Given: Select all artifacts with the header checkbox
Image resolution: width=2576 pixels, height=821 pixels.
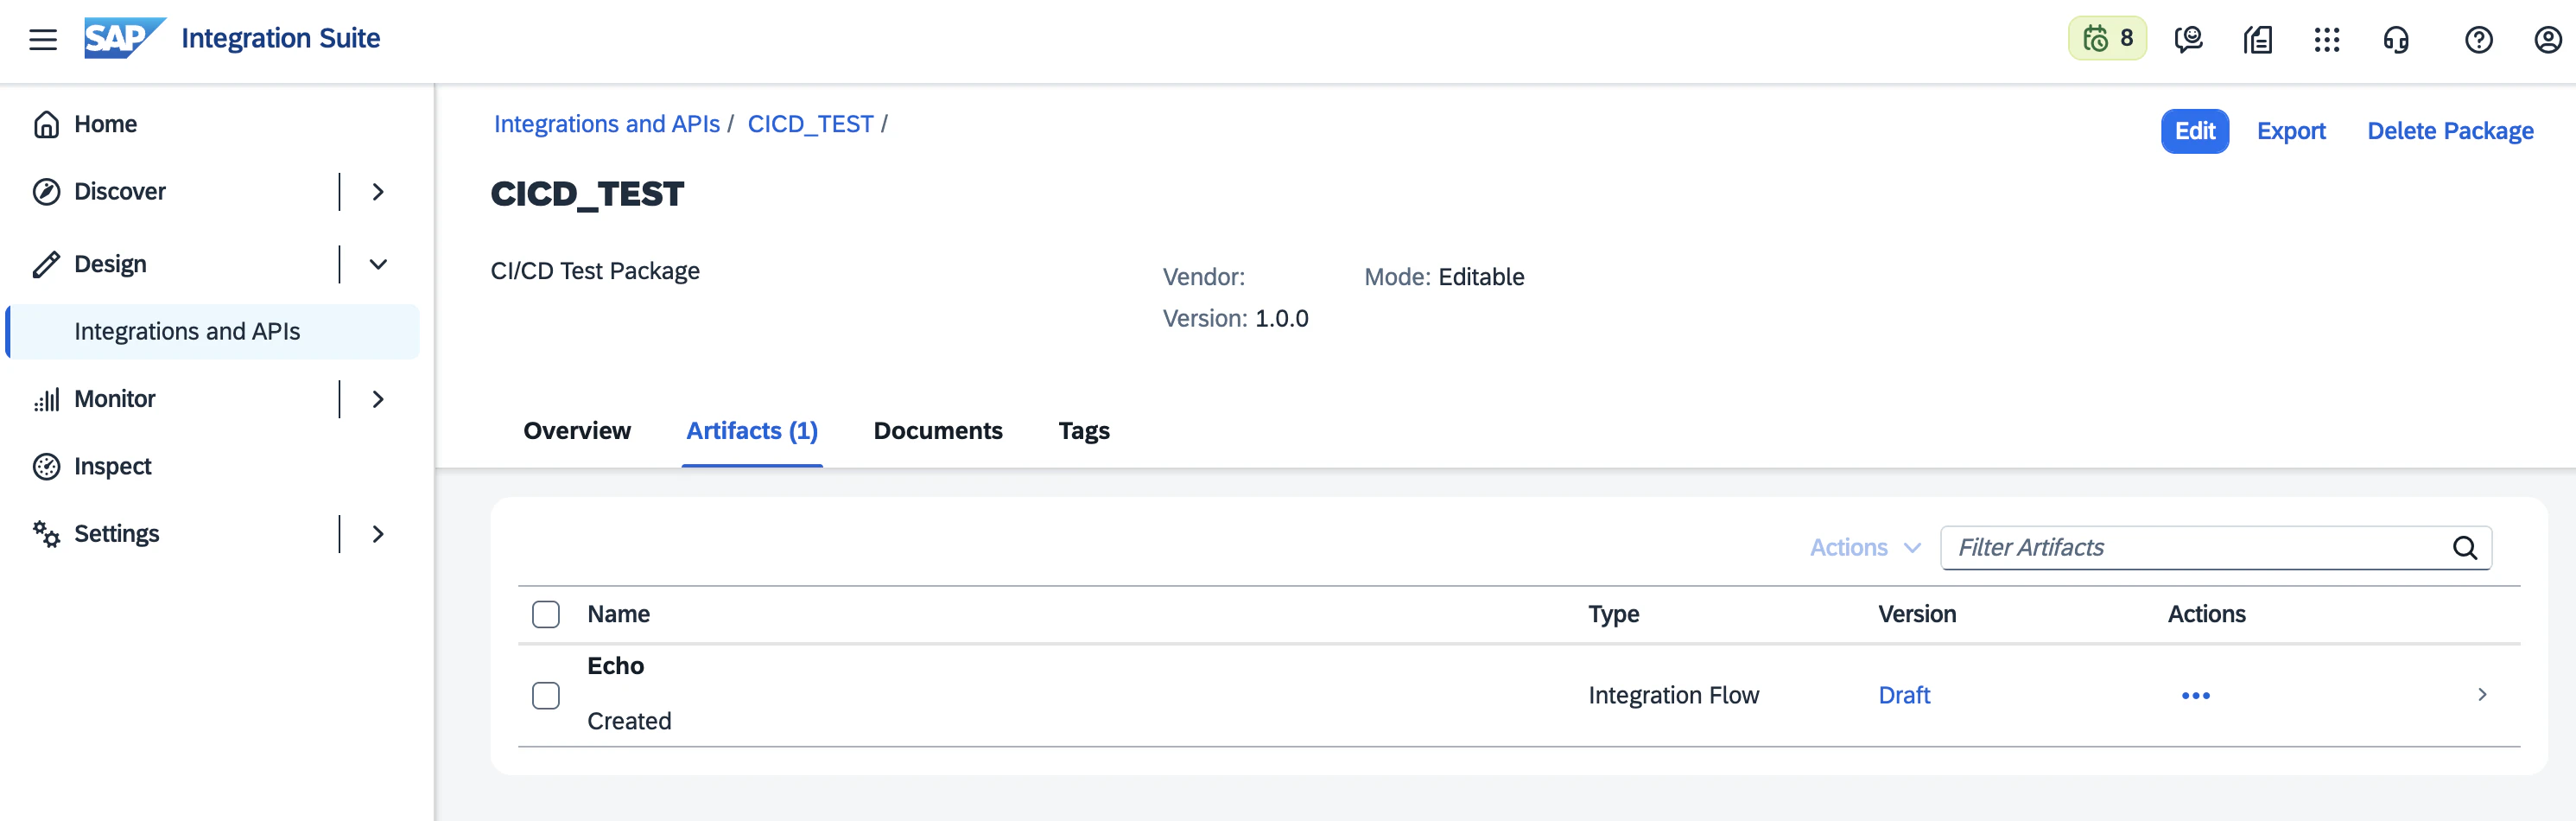Looking at the screenshot, I should (546, 614).
